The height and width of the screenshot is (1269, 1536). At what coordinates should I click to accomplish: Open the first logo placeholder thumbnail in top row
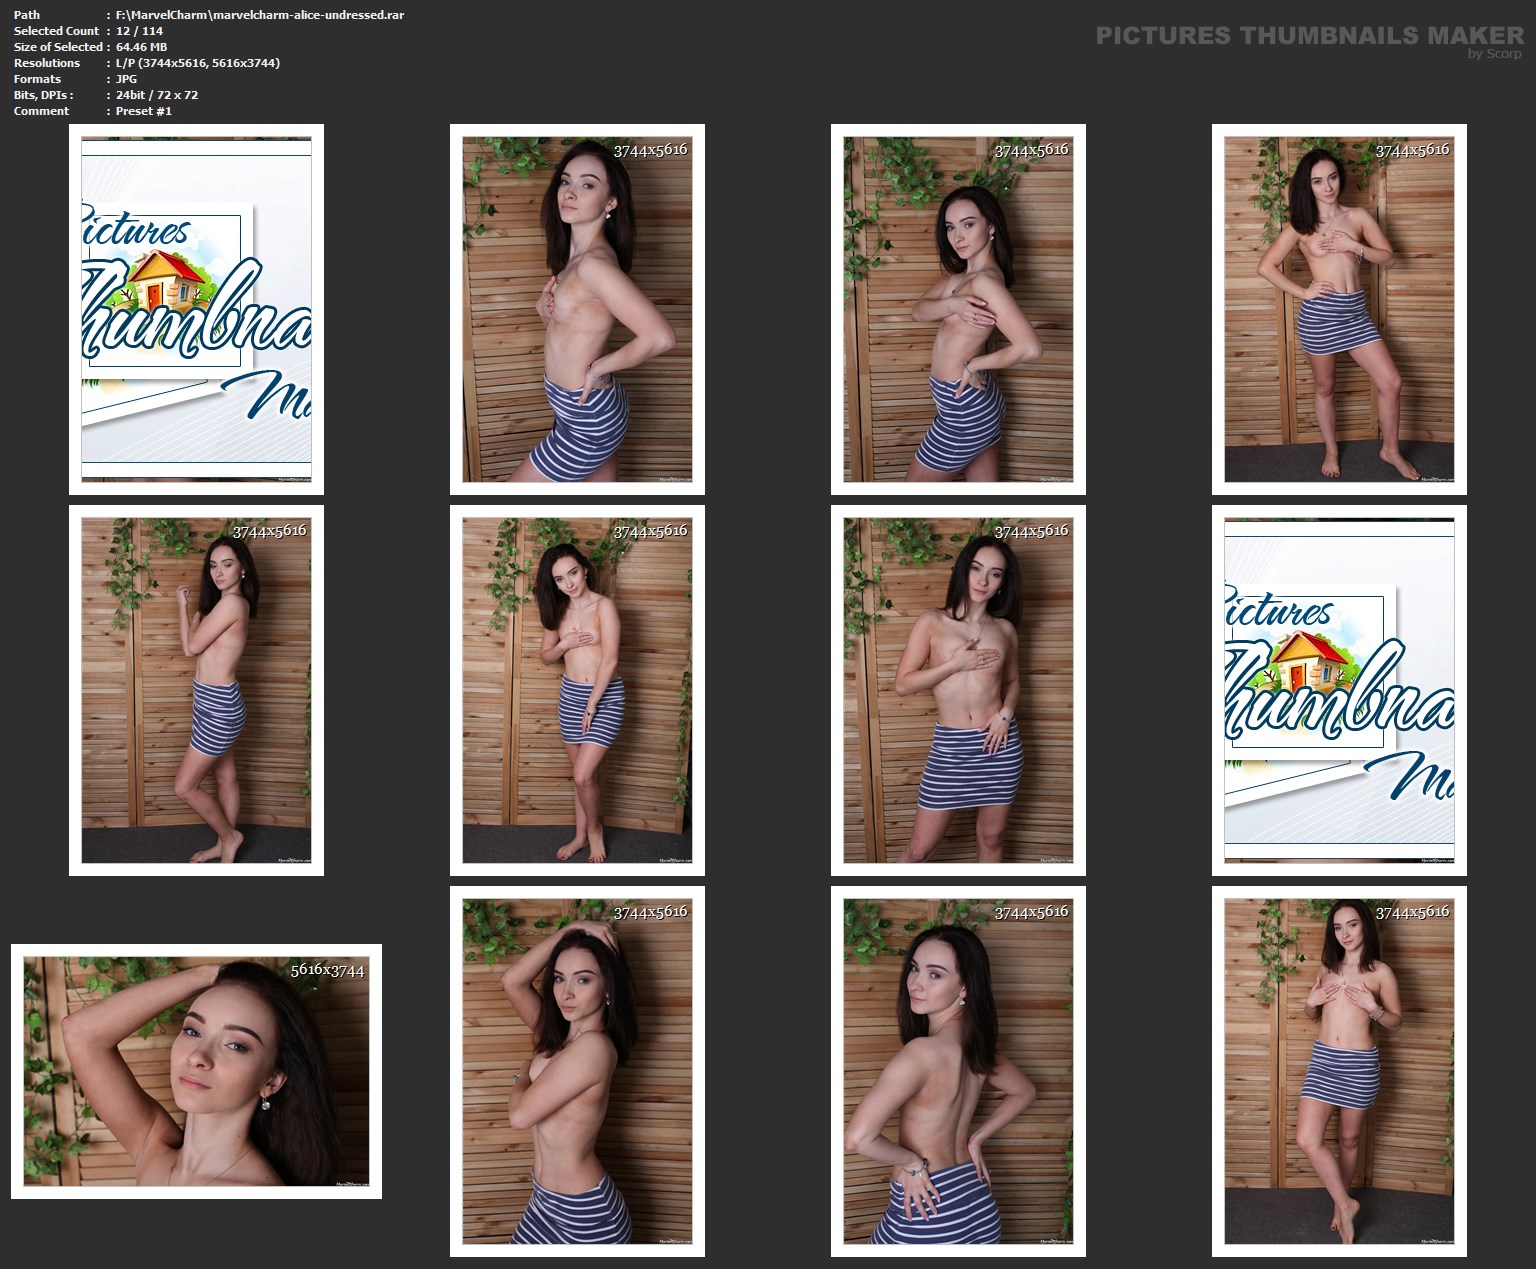pos(196,309)
